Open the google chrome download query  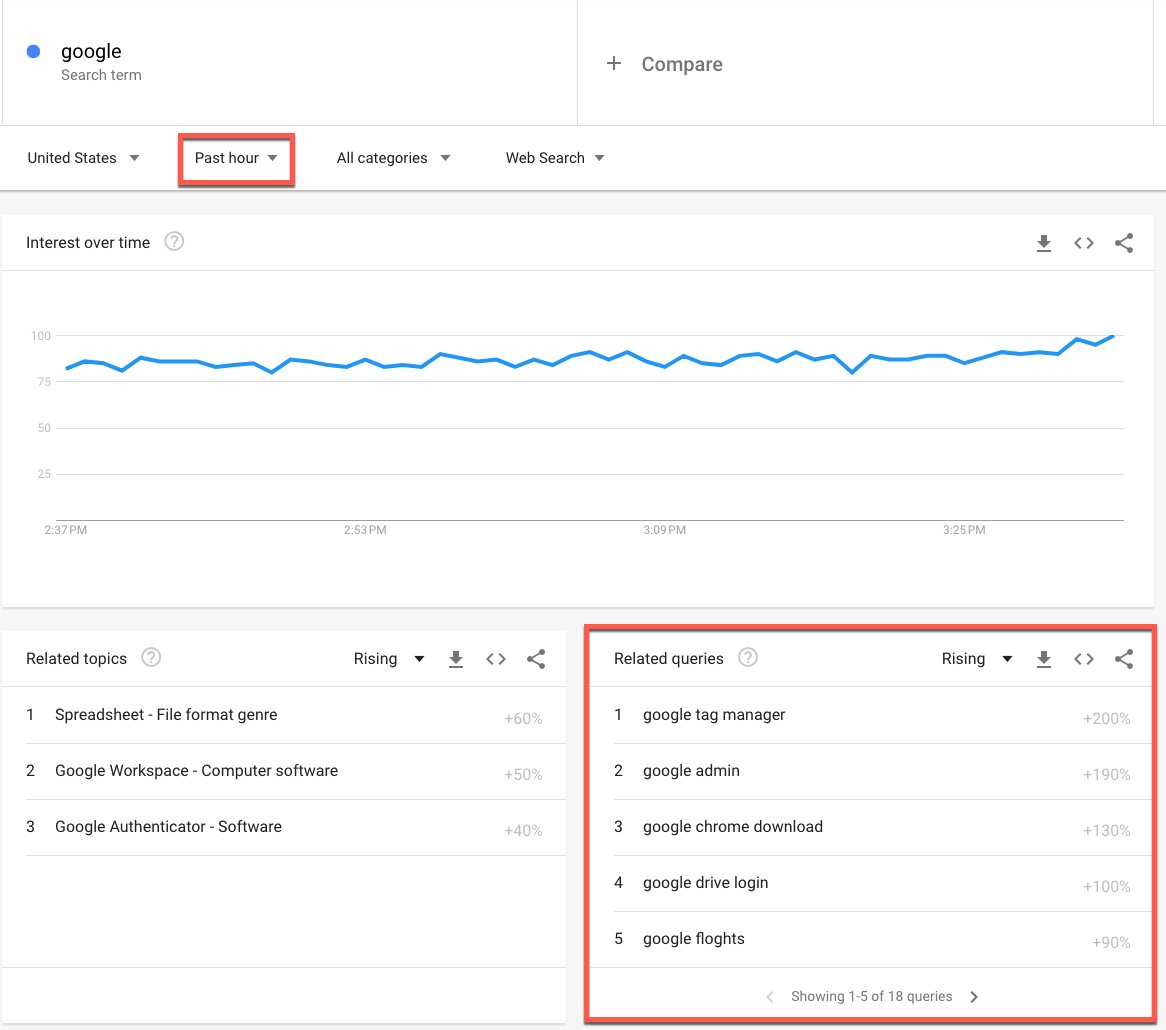[x=732, y=826]
